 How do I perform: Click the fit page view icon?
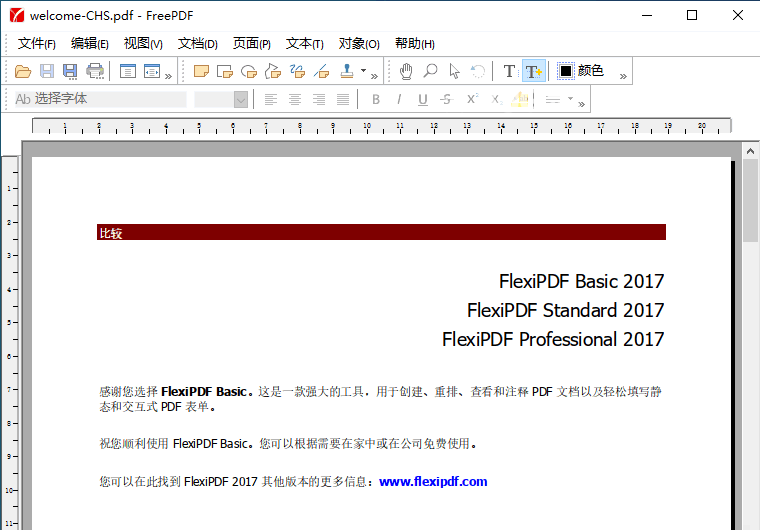(128, 71)
